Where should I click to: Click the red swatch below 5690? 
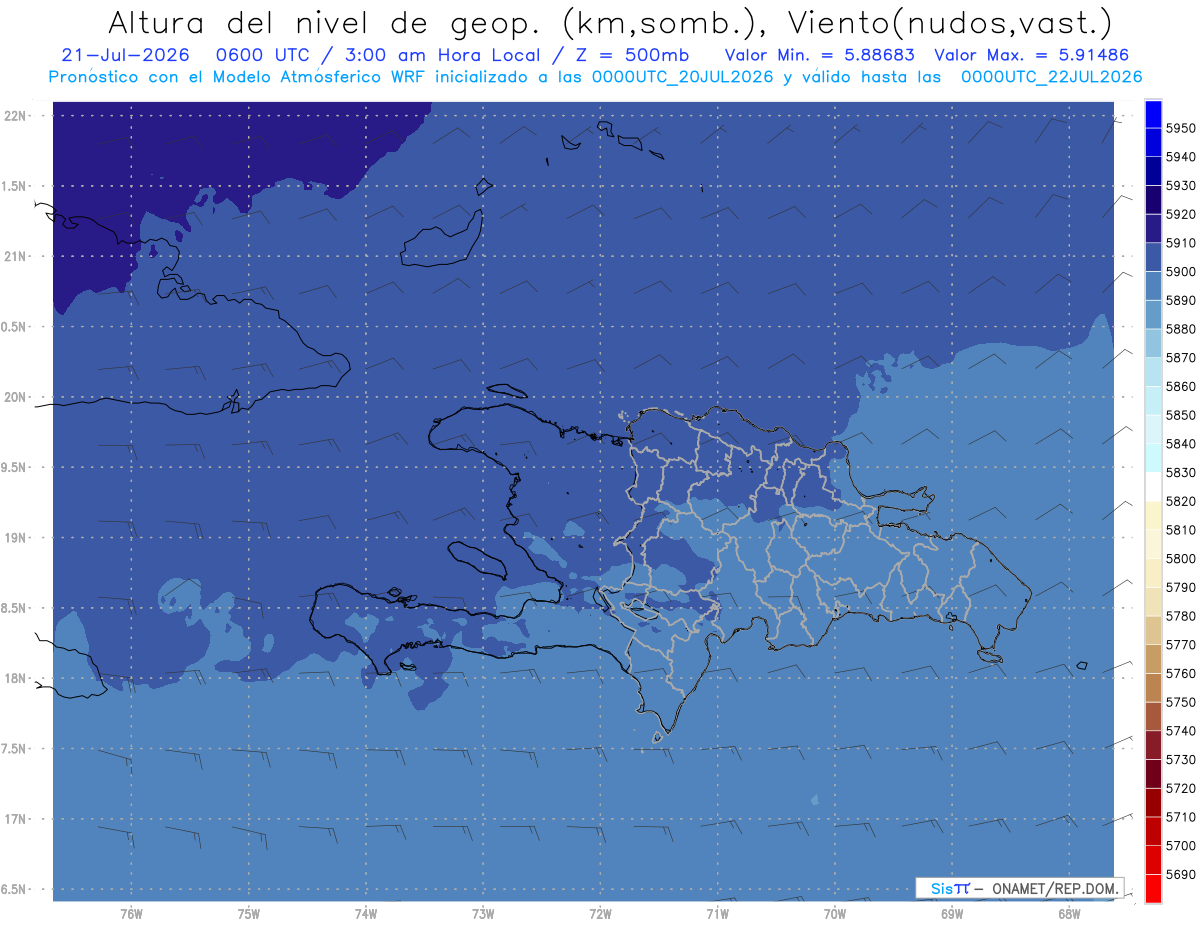[1153, 888]
